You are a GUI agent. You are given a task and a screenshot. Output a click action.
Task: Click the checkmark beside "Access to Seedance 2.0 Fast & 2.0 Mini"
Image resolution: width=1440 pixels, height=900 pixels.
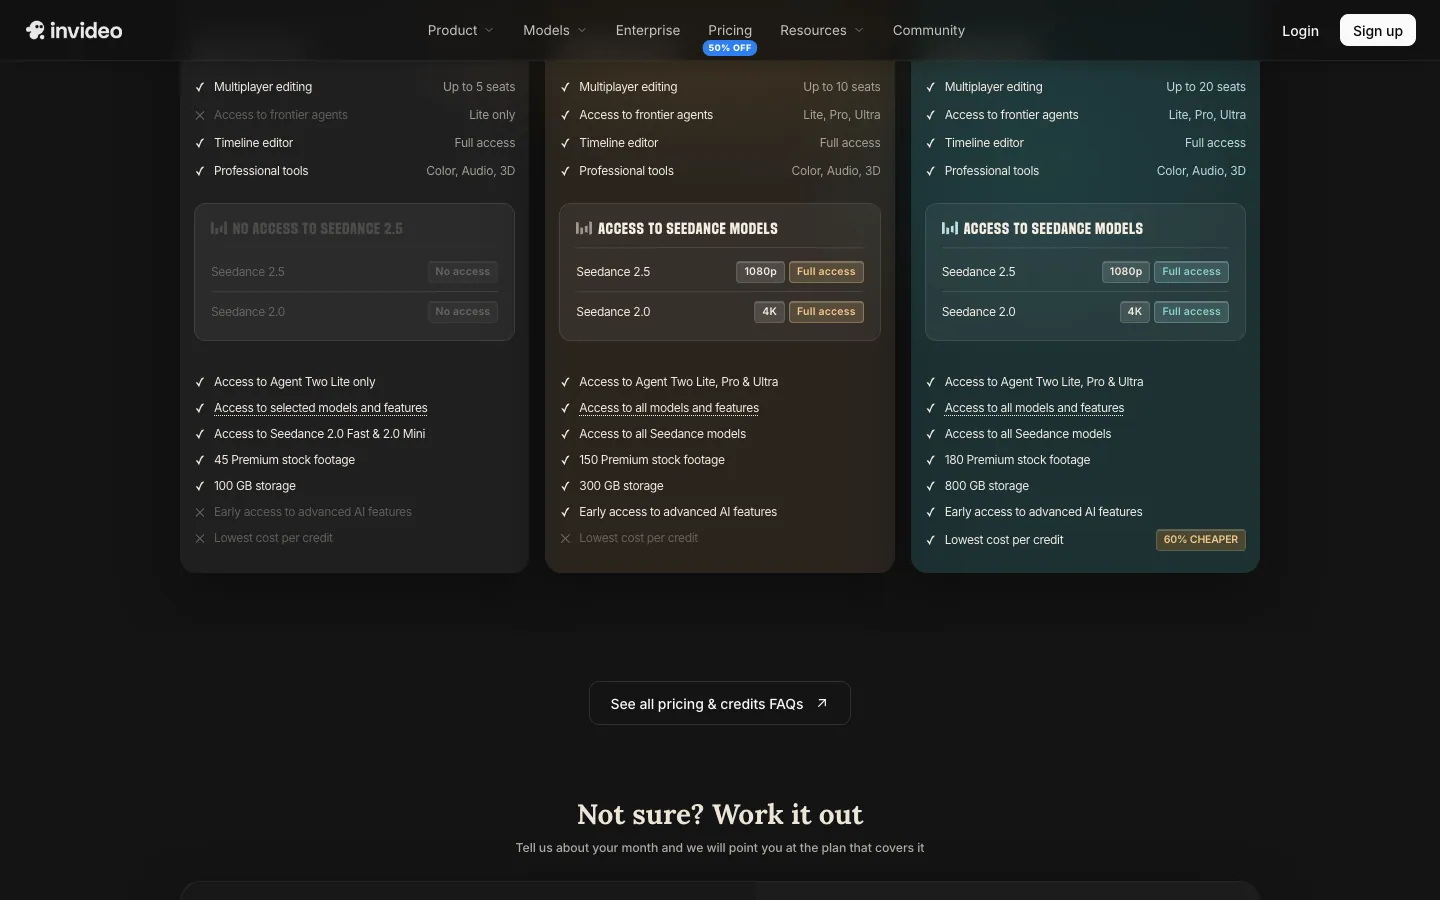200,434
